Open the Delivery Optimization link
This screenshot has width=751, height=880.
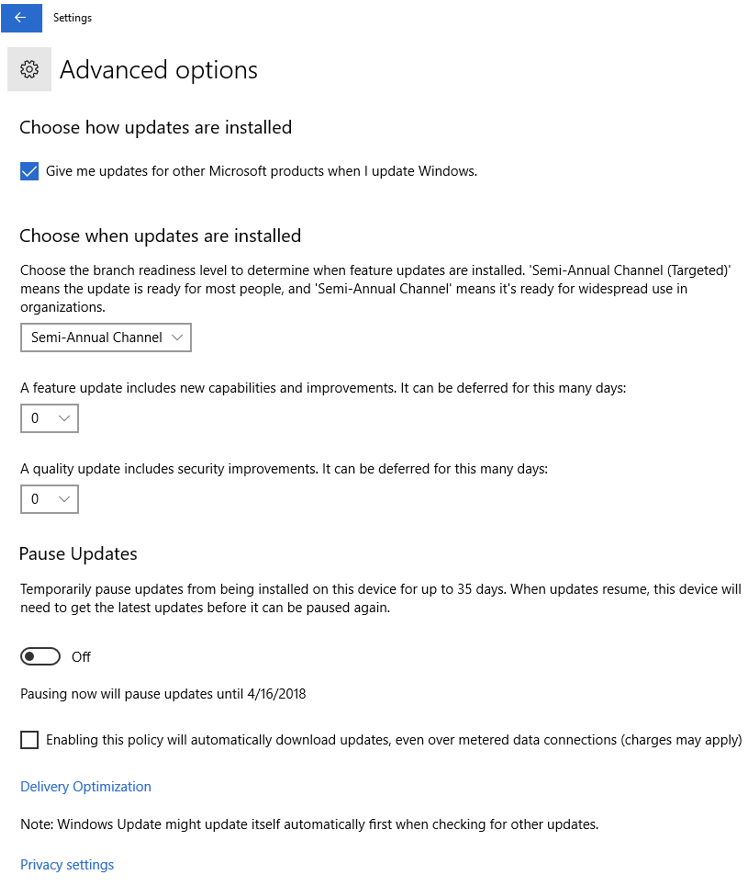pyautogui.click(x=86, y=787)
